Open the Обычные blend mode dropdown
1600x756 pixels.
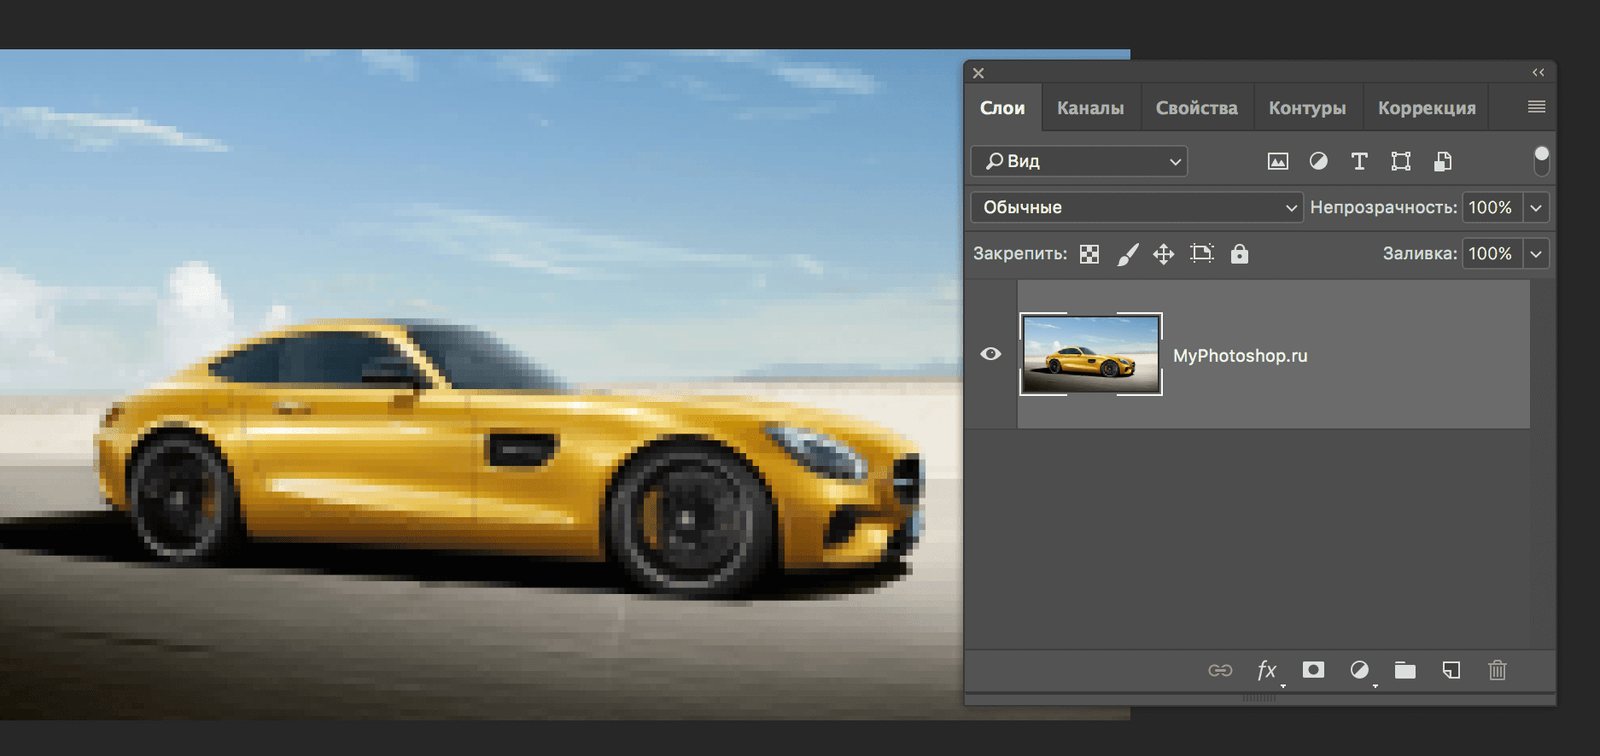[x=1136, y=208]
